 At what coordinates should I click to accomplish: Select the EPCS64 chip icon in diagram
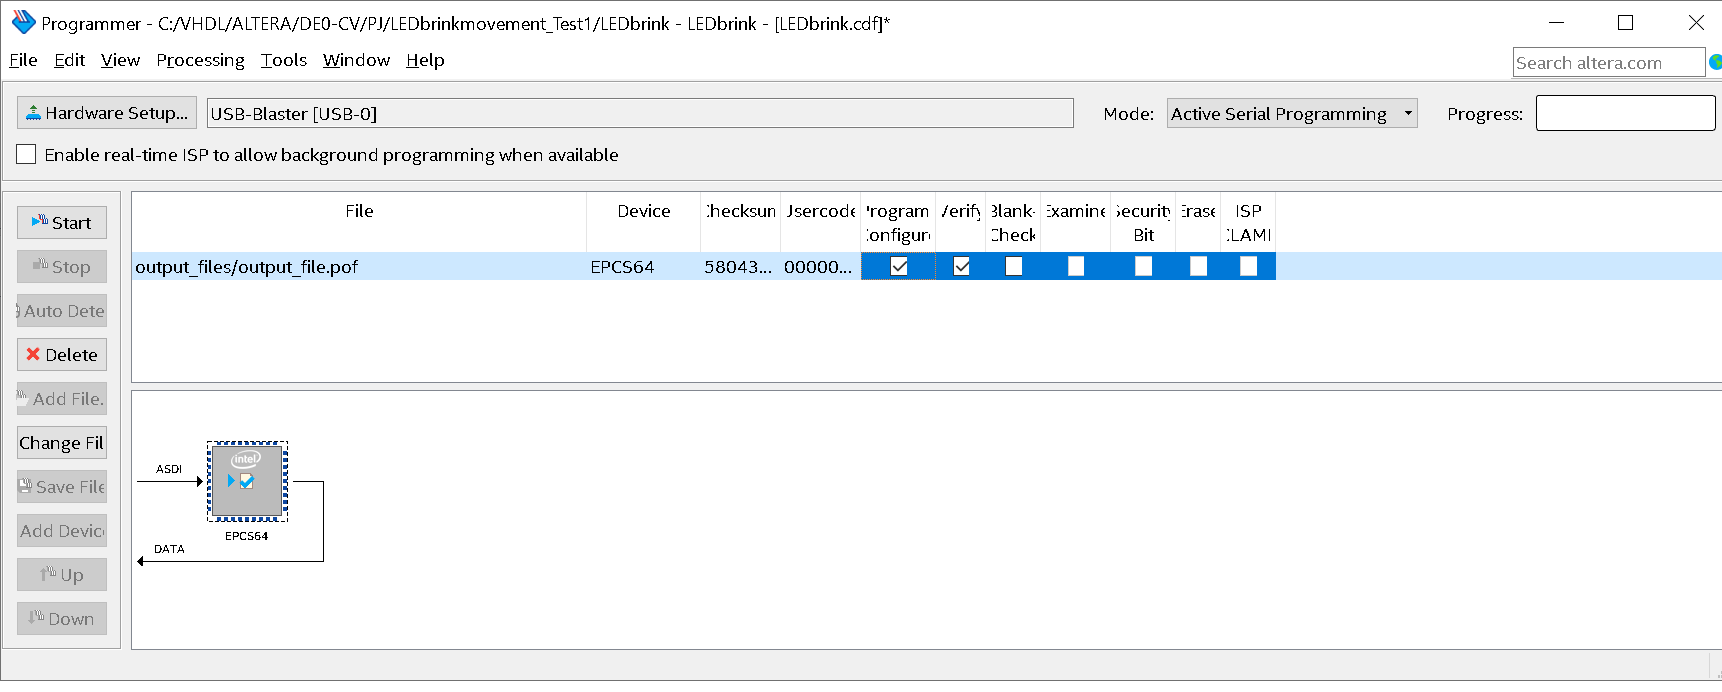(247, 481)
